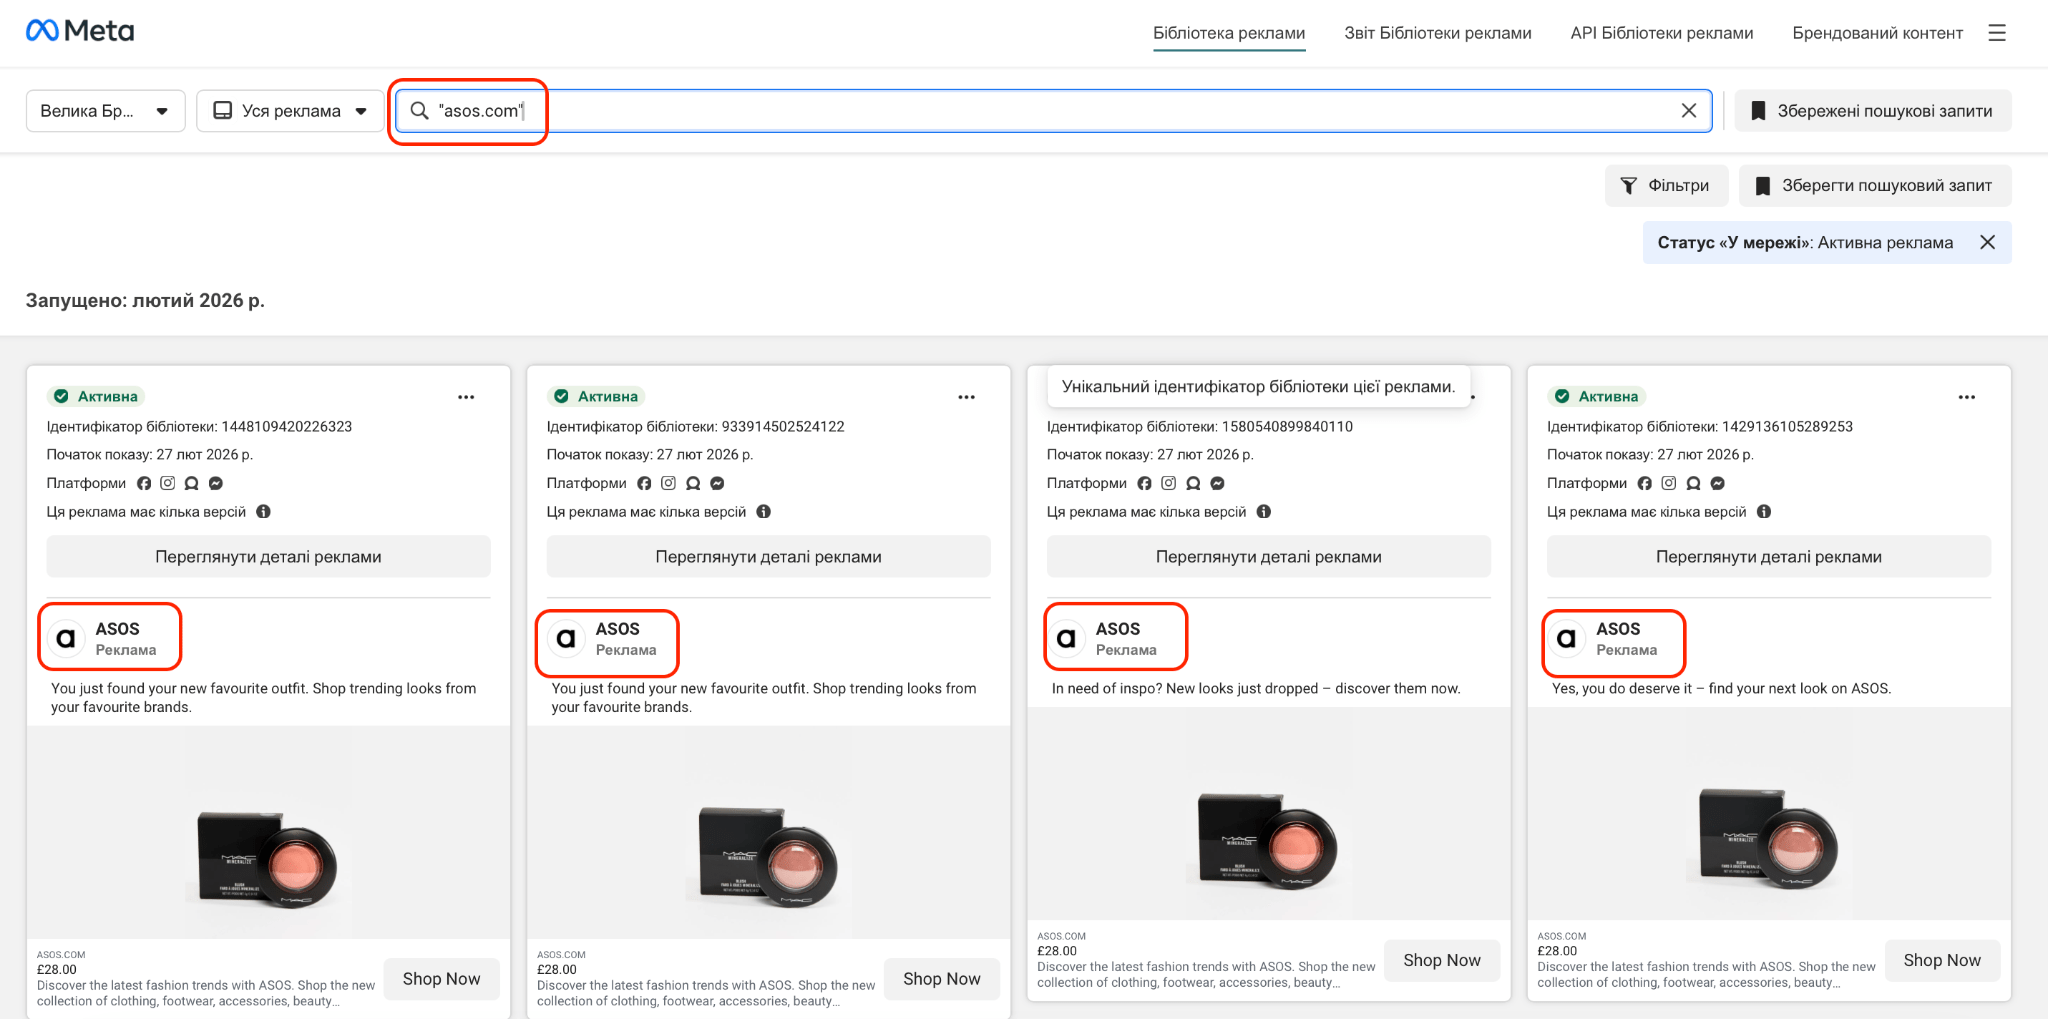The image size is (2048, 1019).
Task: Click the «Активна» status badge on ad 1448109420226323
Action: (x=96, y=397)
